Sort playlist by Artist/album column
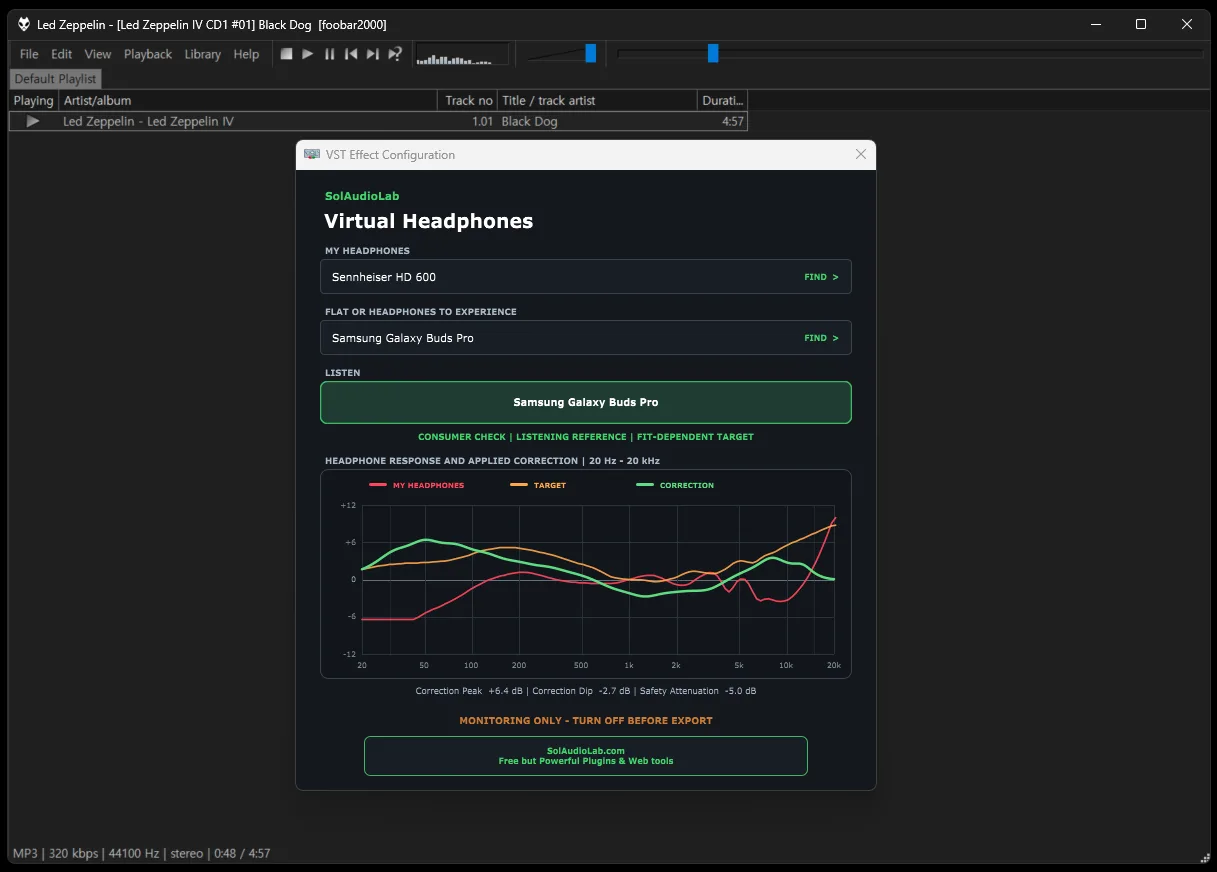Screen dimensions: 1217x872 coord(248,100)
